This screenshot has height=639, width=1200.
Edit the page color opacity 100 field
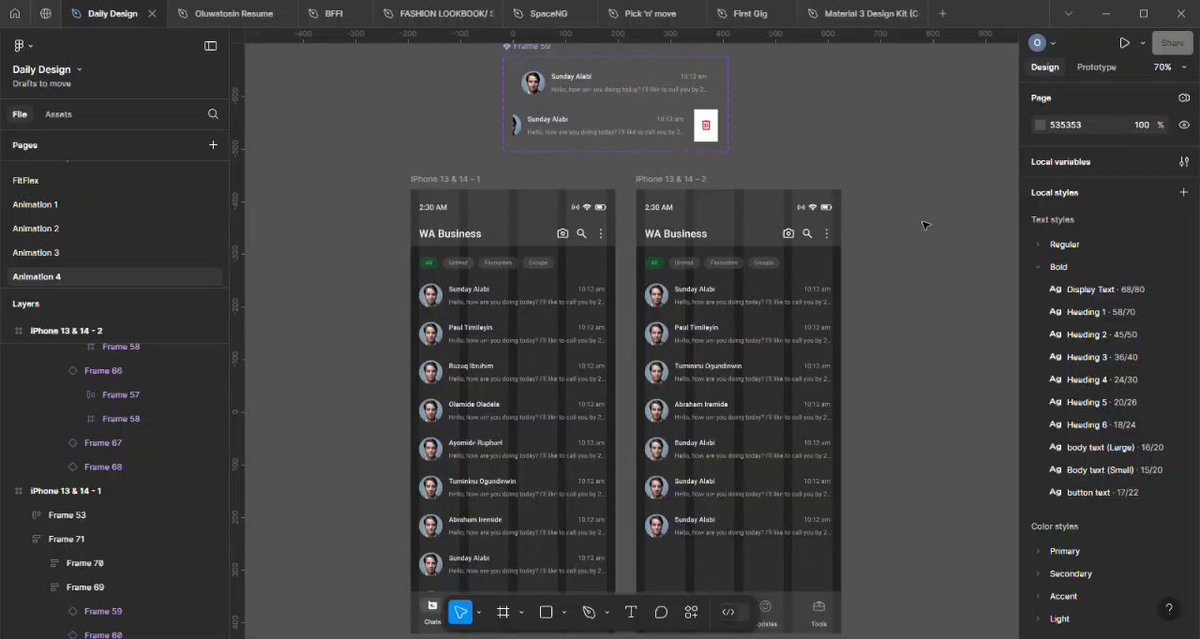coord(1142,125)
